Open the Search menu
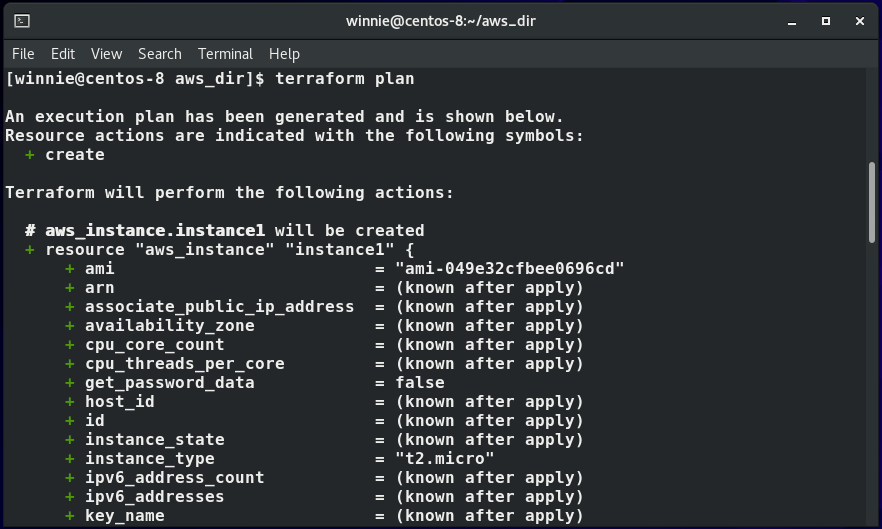The height and width of the screenshot is (529, 882). (x=160, y=54)
